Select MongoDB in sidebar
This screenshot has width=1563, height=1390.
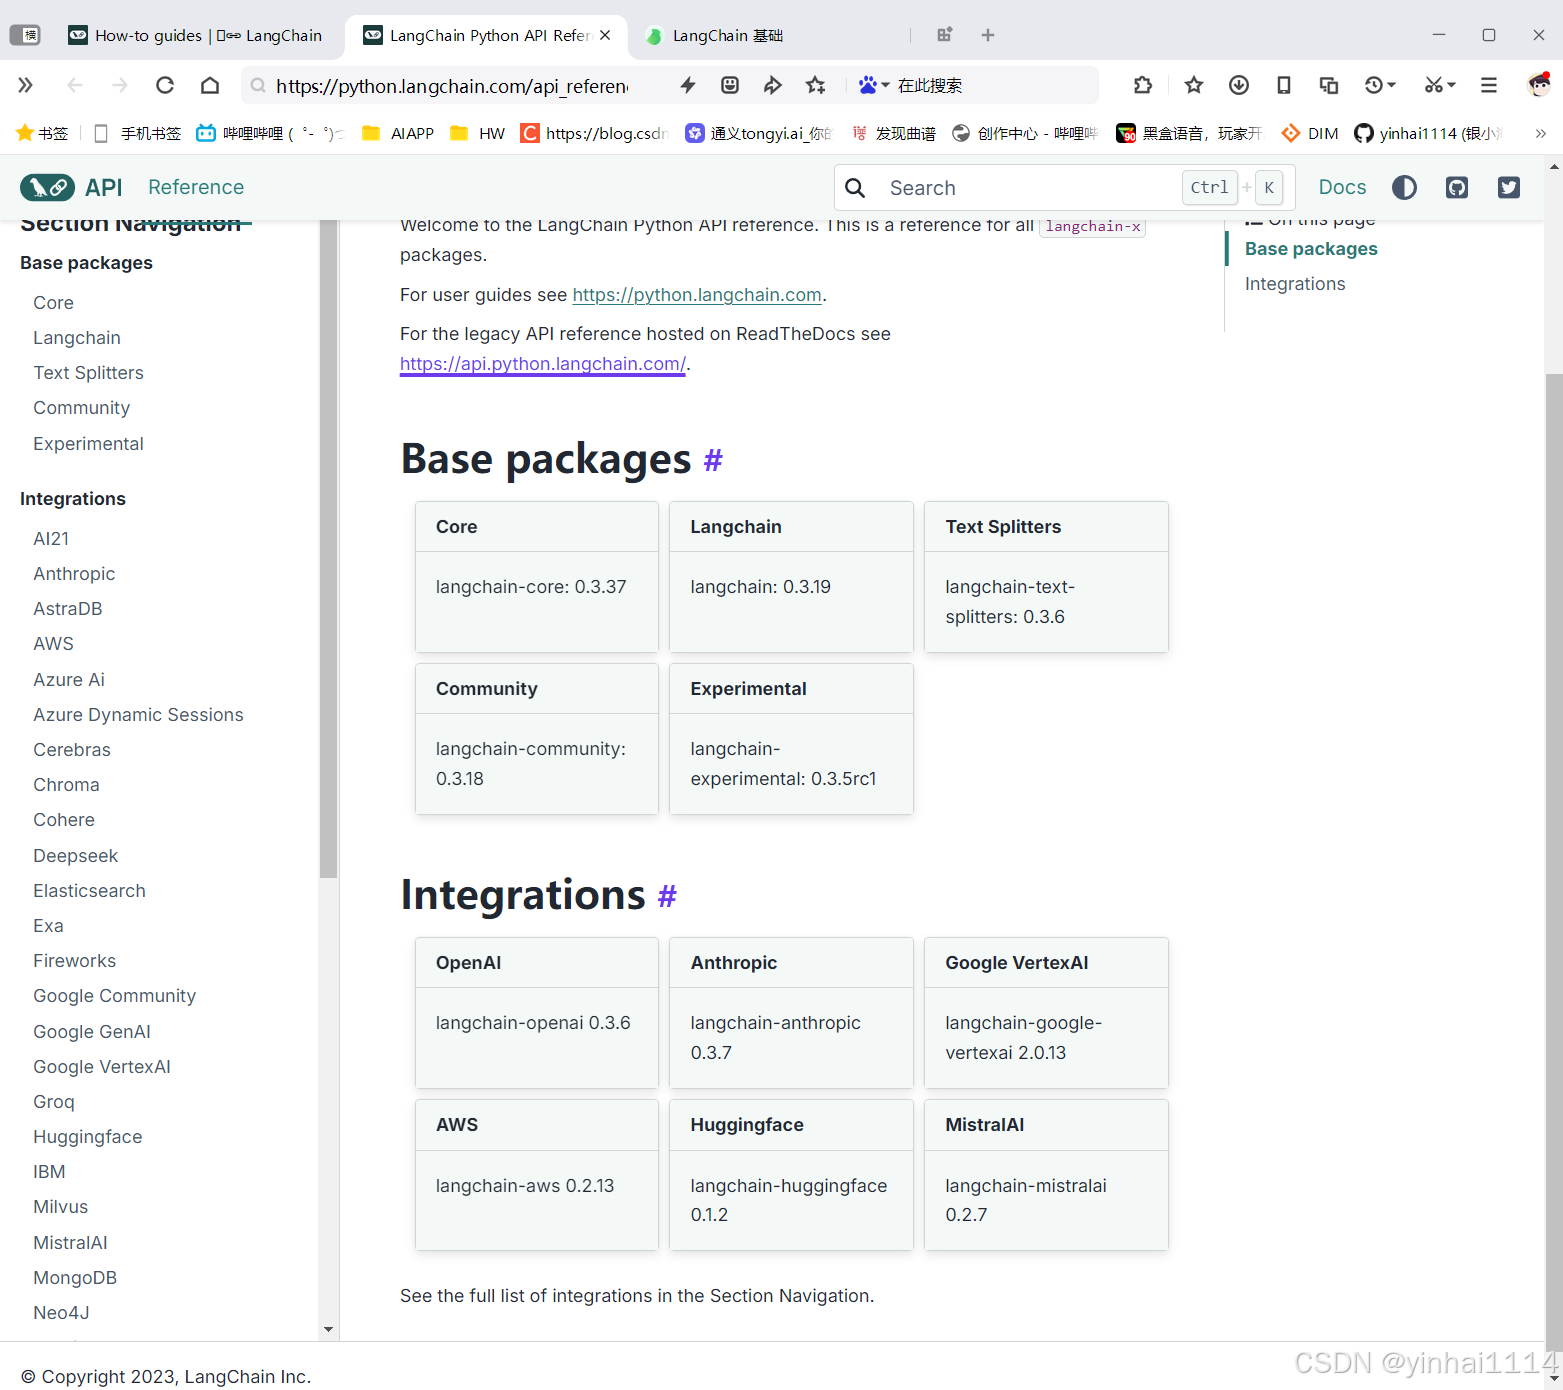click(x=75, y=1278)
